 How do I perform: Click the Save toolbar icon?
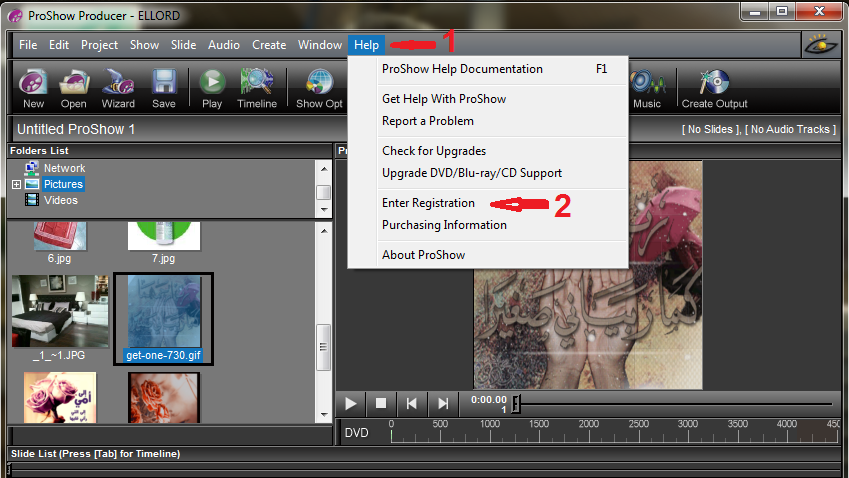(164, 86)
